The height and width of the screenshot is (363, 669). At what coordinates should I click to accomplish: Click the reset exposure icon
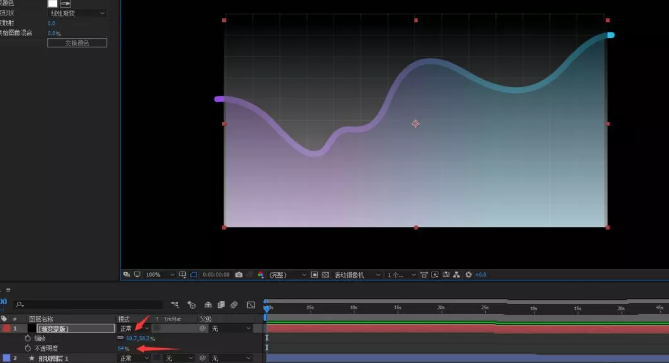click(468, 275)
